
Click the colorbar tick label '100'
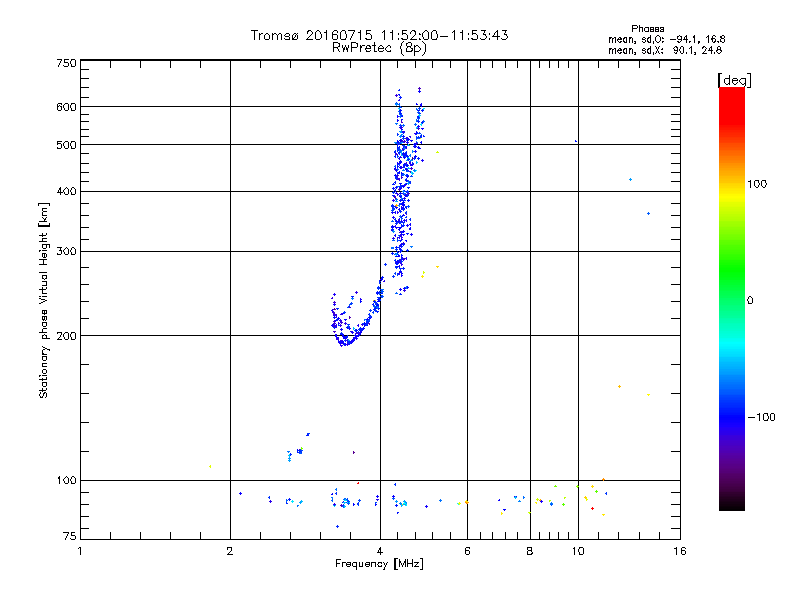(757, 184)
